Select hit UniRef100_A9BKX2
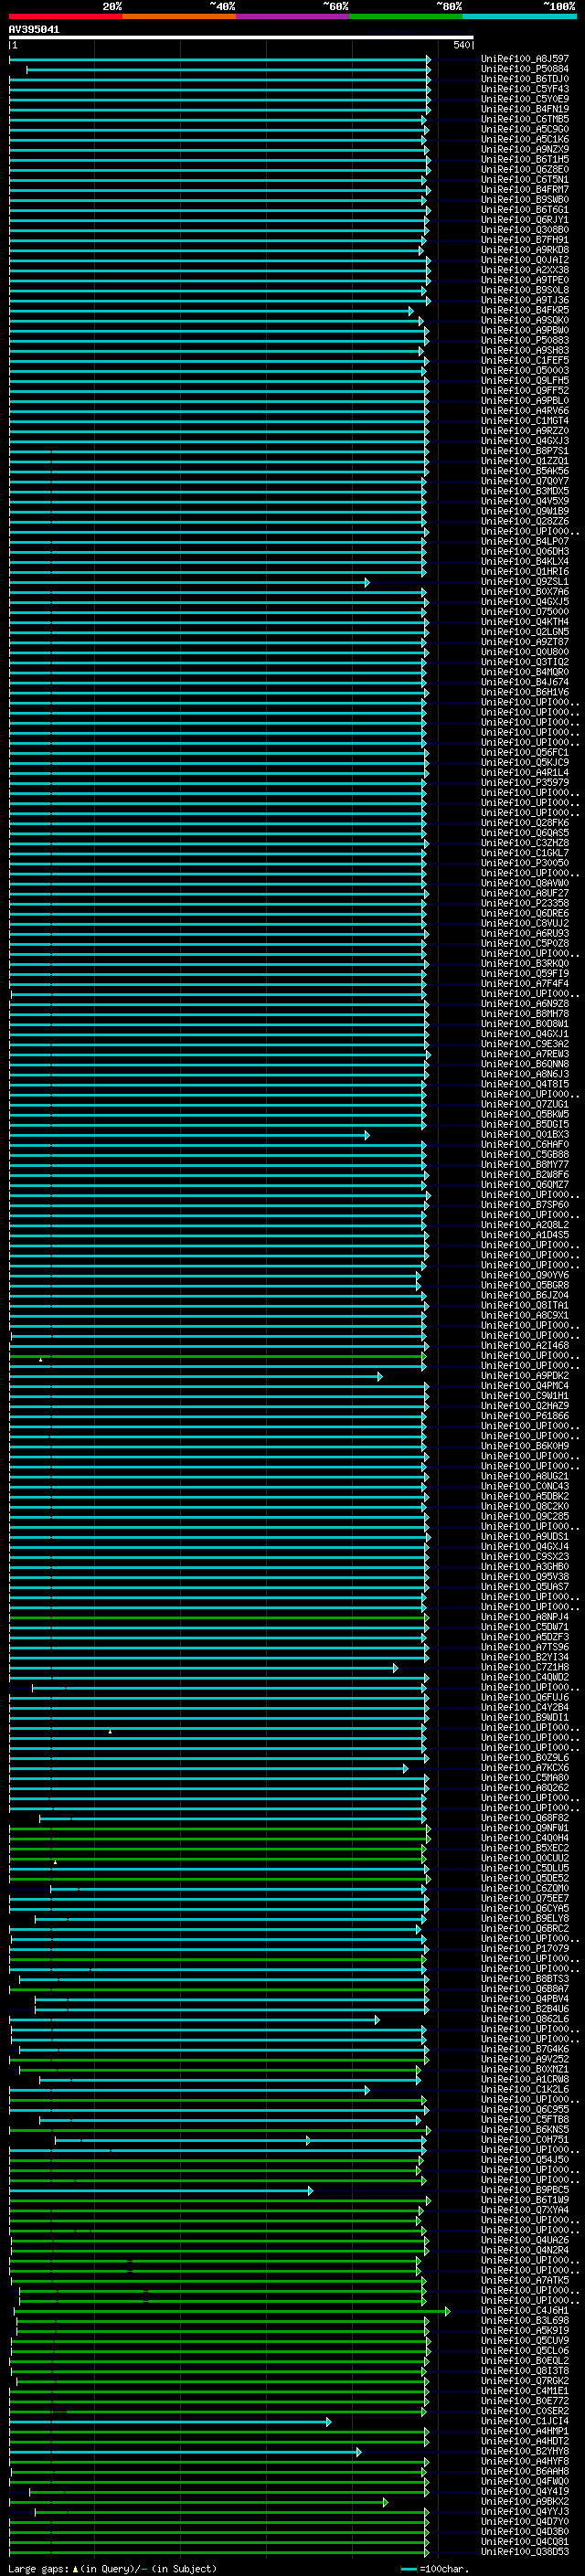The height and width of the screenshot is (2576, 585). pyautogui.click(x=524, y=2501)
